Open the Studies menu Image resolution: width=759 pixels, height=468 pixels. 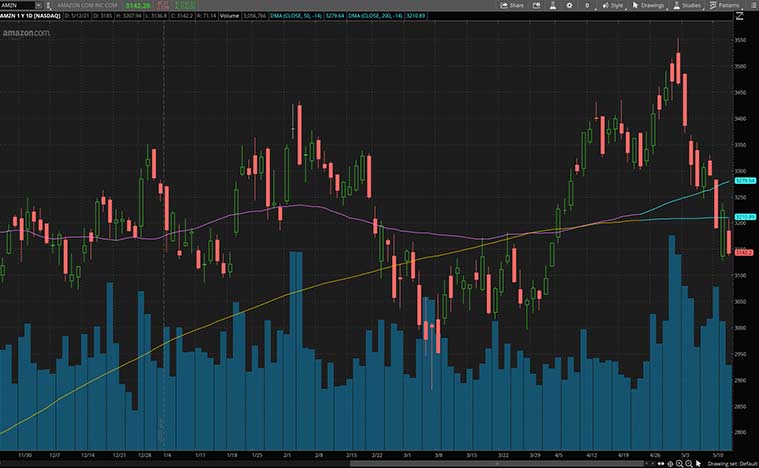688,5
